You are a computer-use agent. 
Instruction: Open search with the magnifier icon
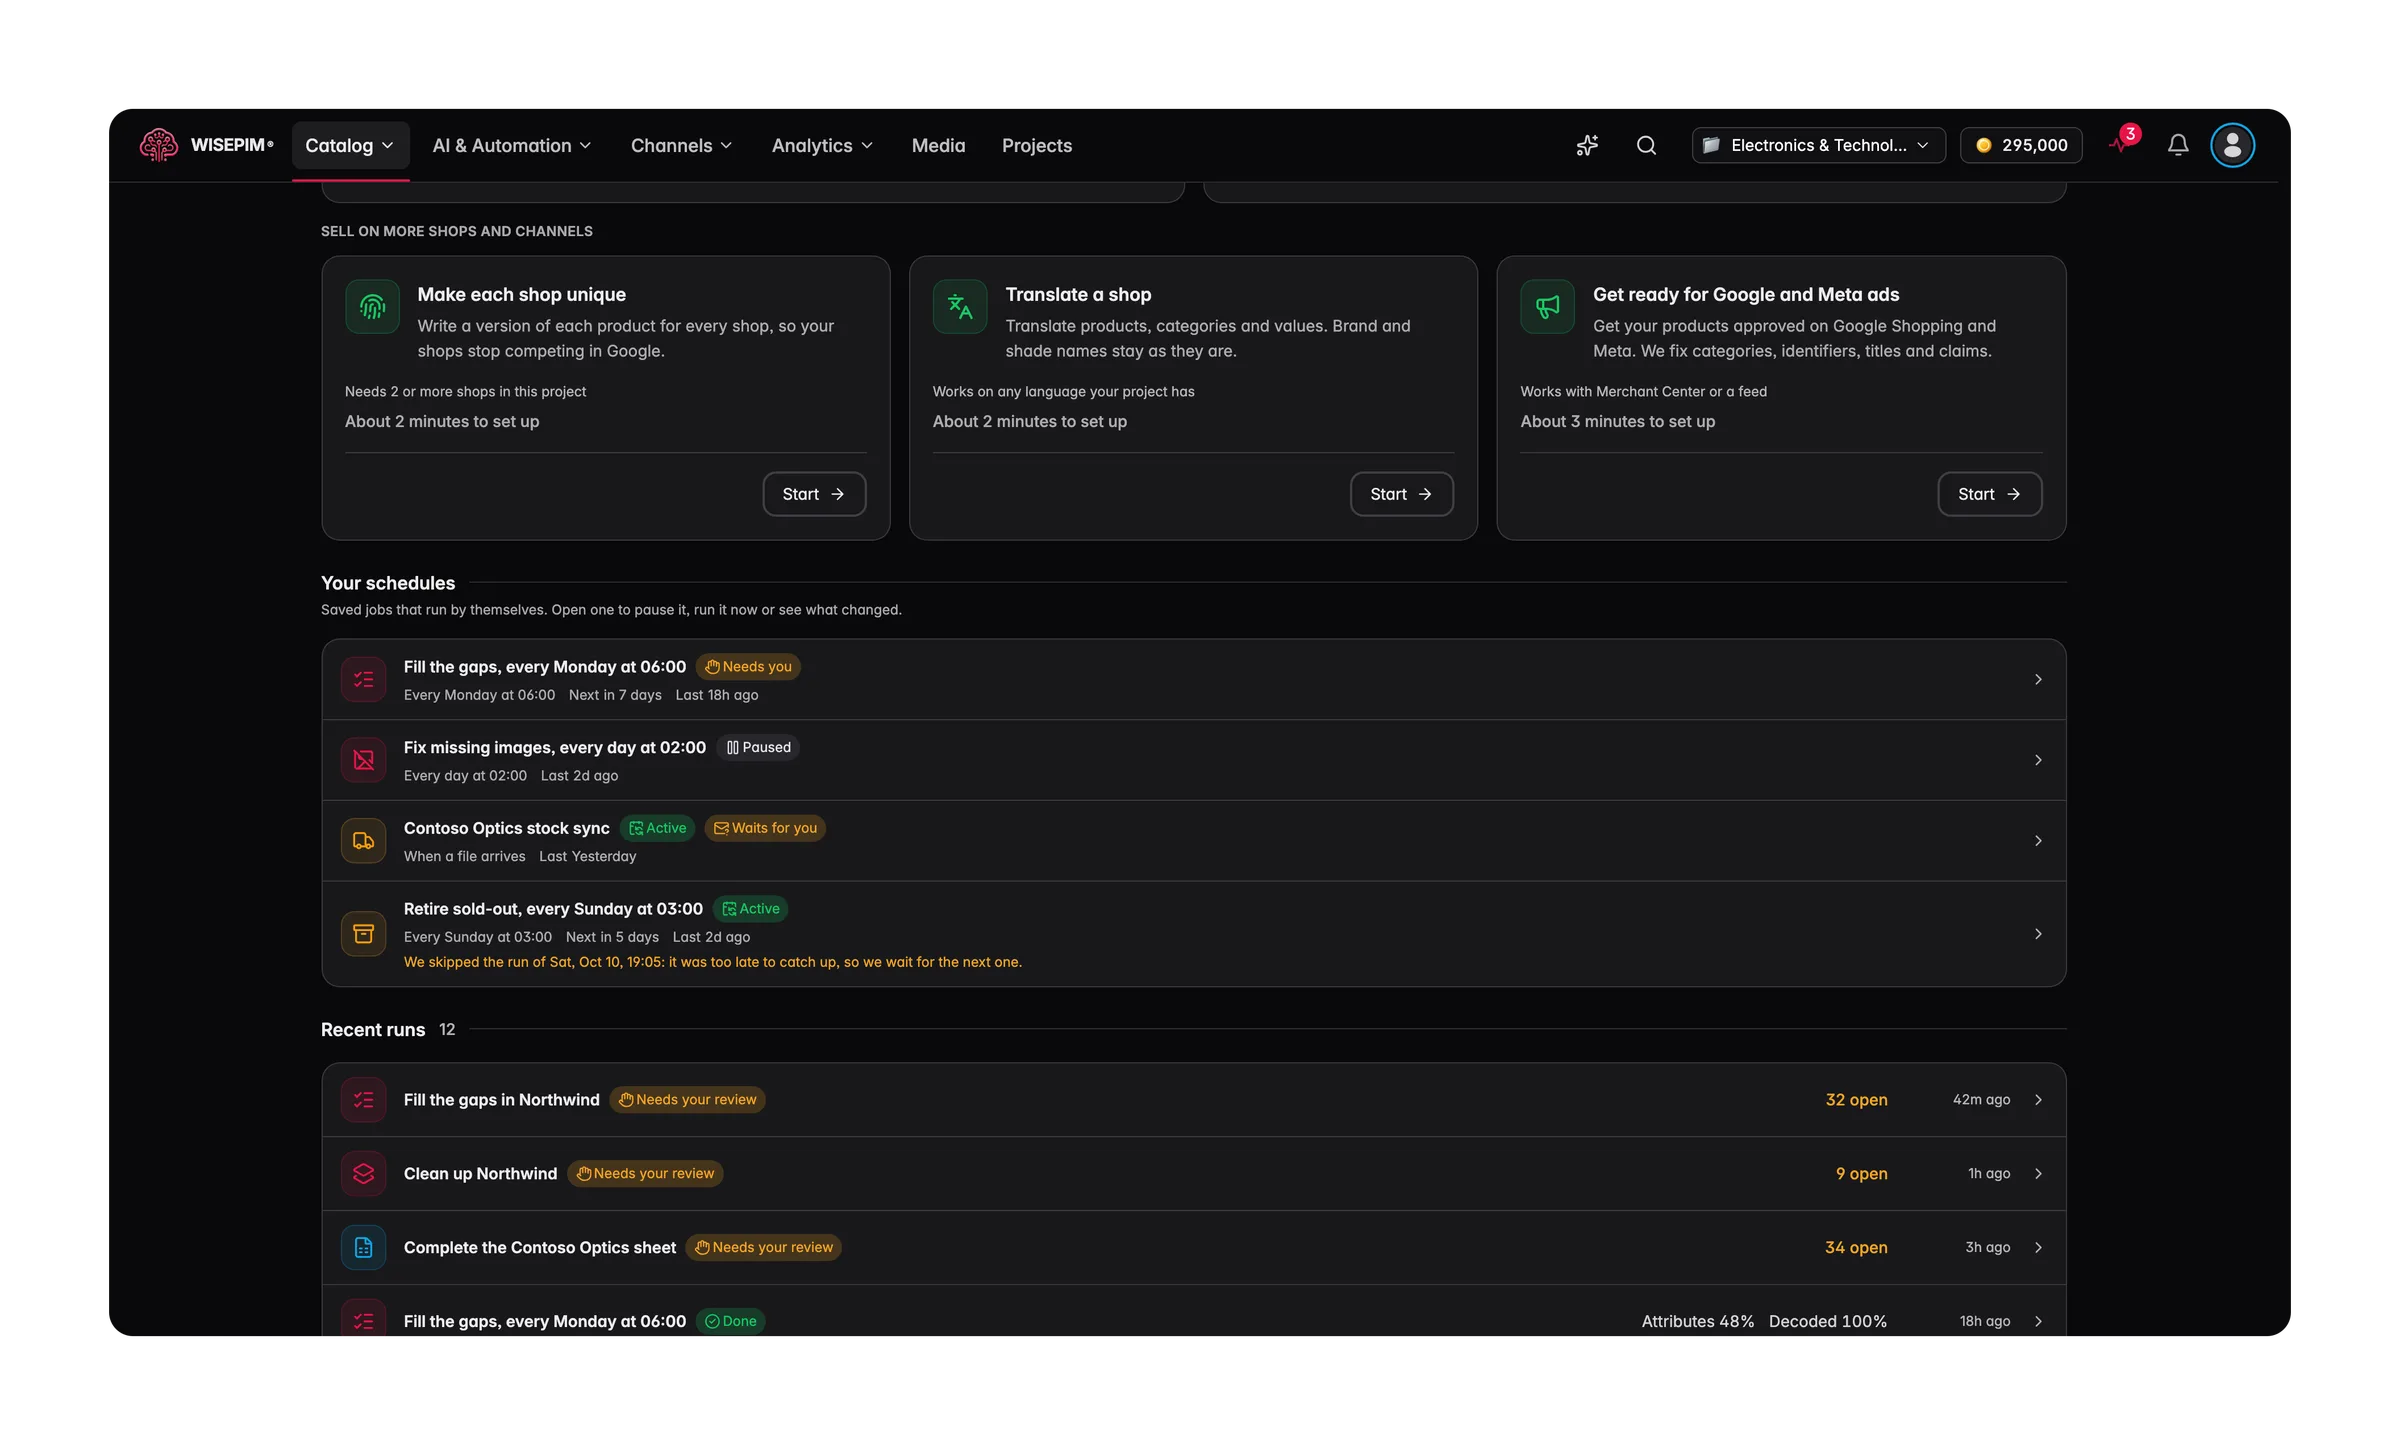coord(1646,145)
